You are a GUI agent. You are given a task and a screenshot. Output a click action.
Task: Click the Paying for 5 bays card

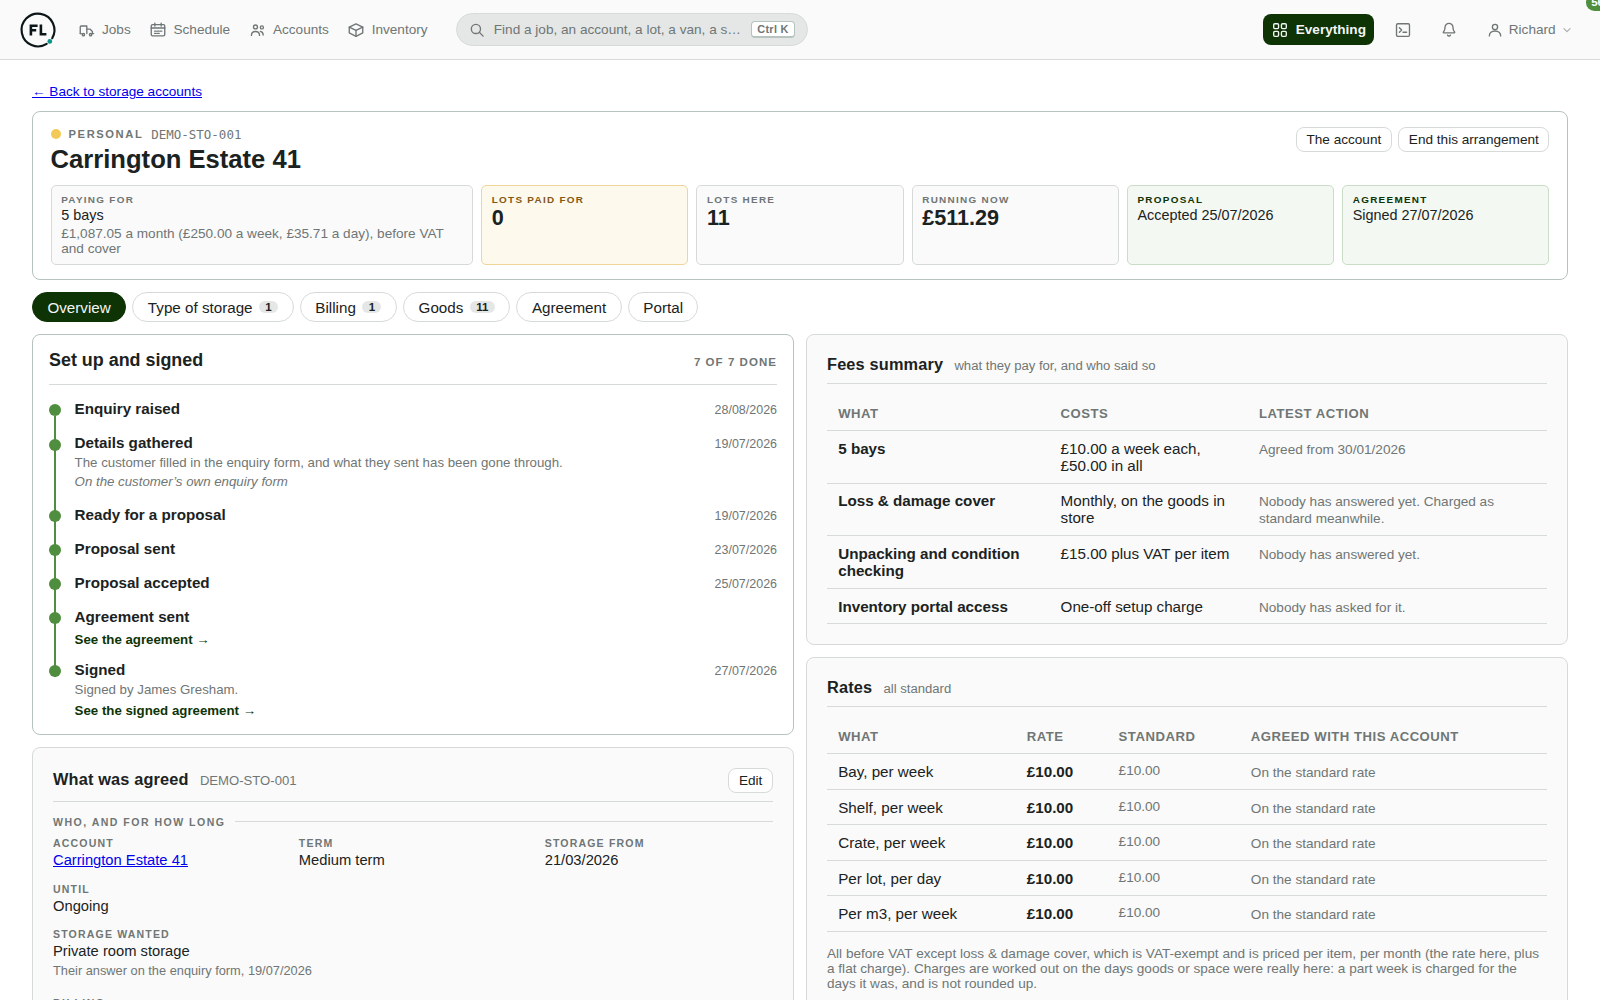pos(262,225)
